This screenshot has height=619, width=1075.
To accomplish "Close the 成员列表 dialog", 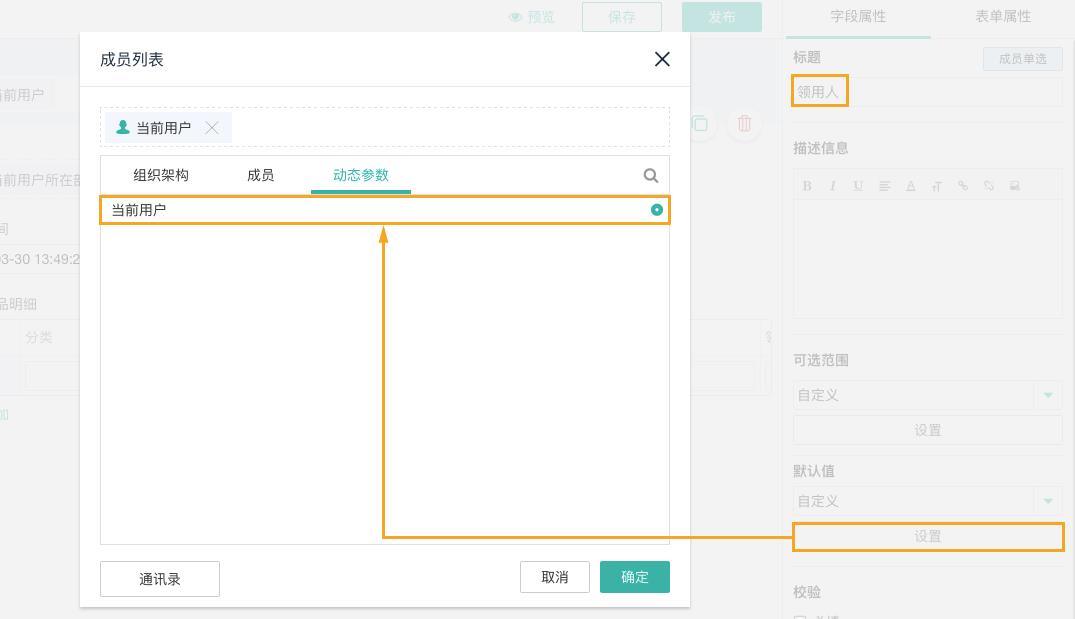I will (662, 60).
